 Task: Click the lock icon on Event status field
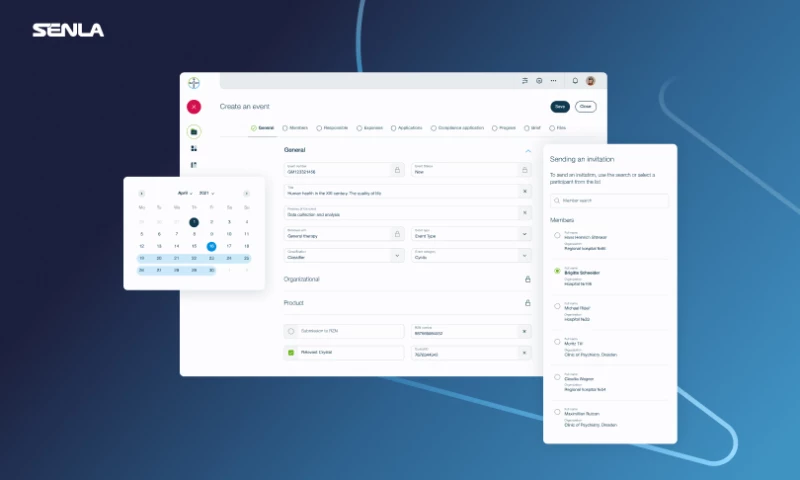[x=524, y=170]
